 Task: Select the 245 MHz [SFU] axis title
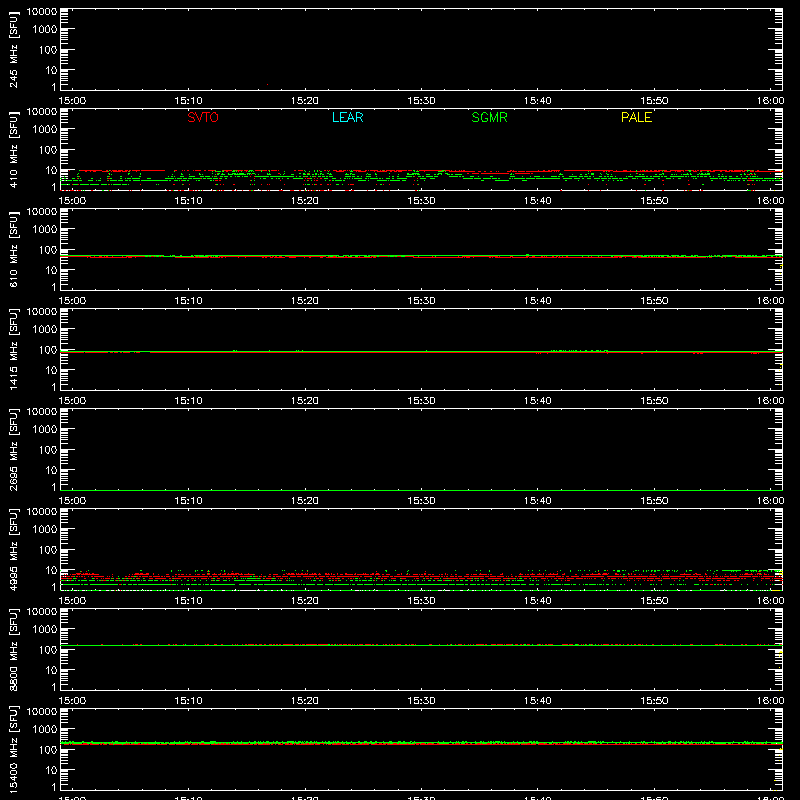(14, 49)
